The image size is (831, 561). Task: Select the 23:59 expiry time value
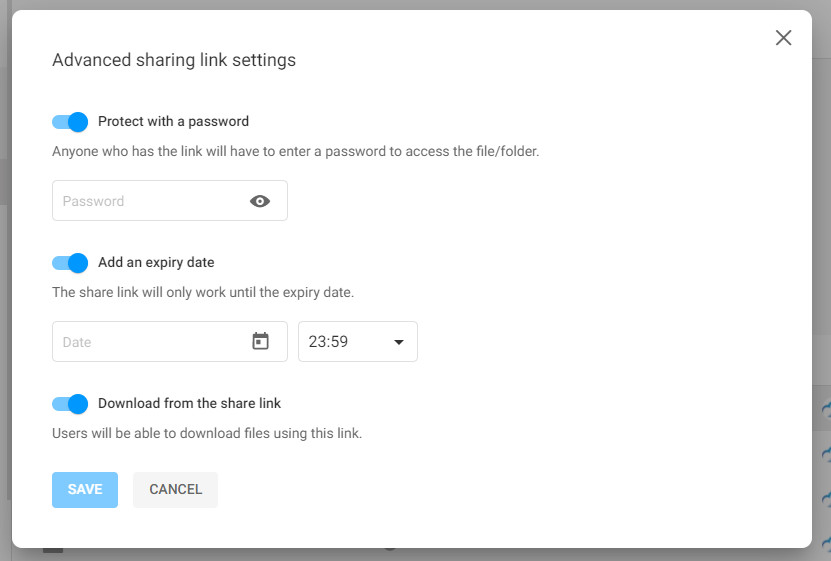328,342
